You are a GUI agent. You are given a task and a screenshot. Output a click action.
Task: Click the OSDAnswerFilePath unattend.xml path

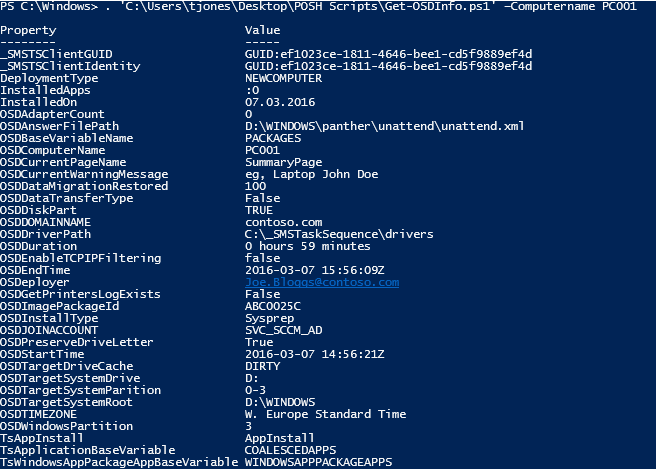pyautogui.click(x=384, y=126)
